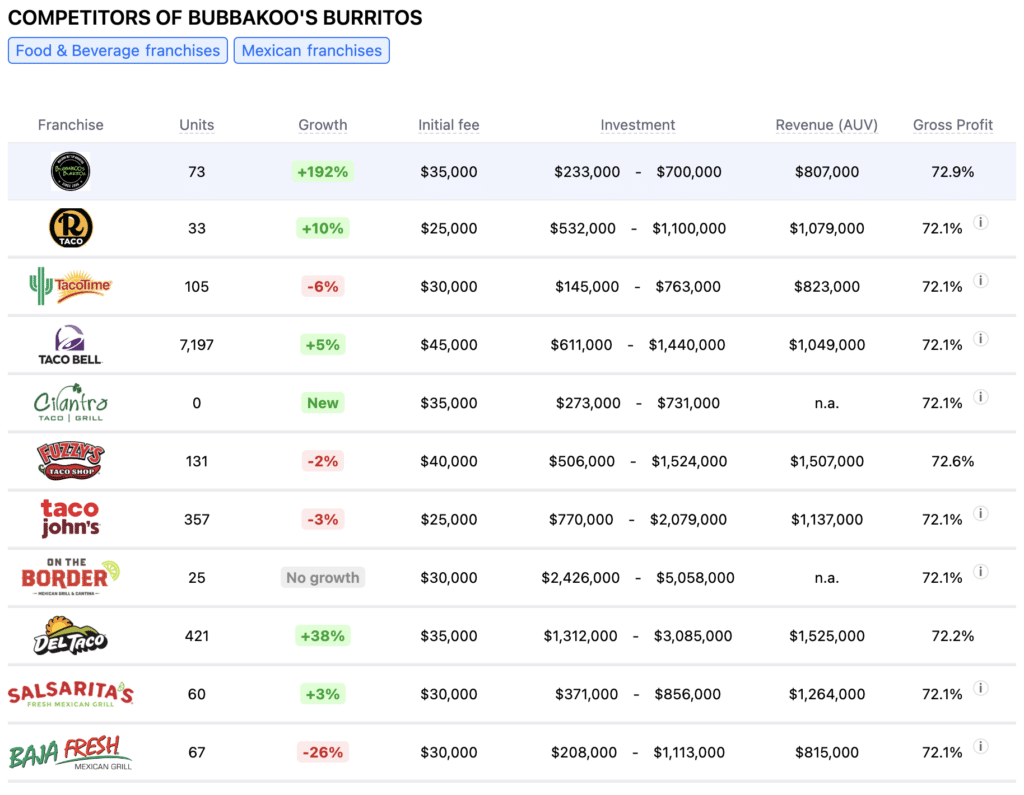
Task: Click the +3% growth badge
Action: pyautogui.click(x=323, y=694)
